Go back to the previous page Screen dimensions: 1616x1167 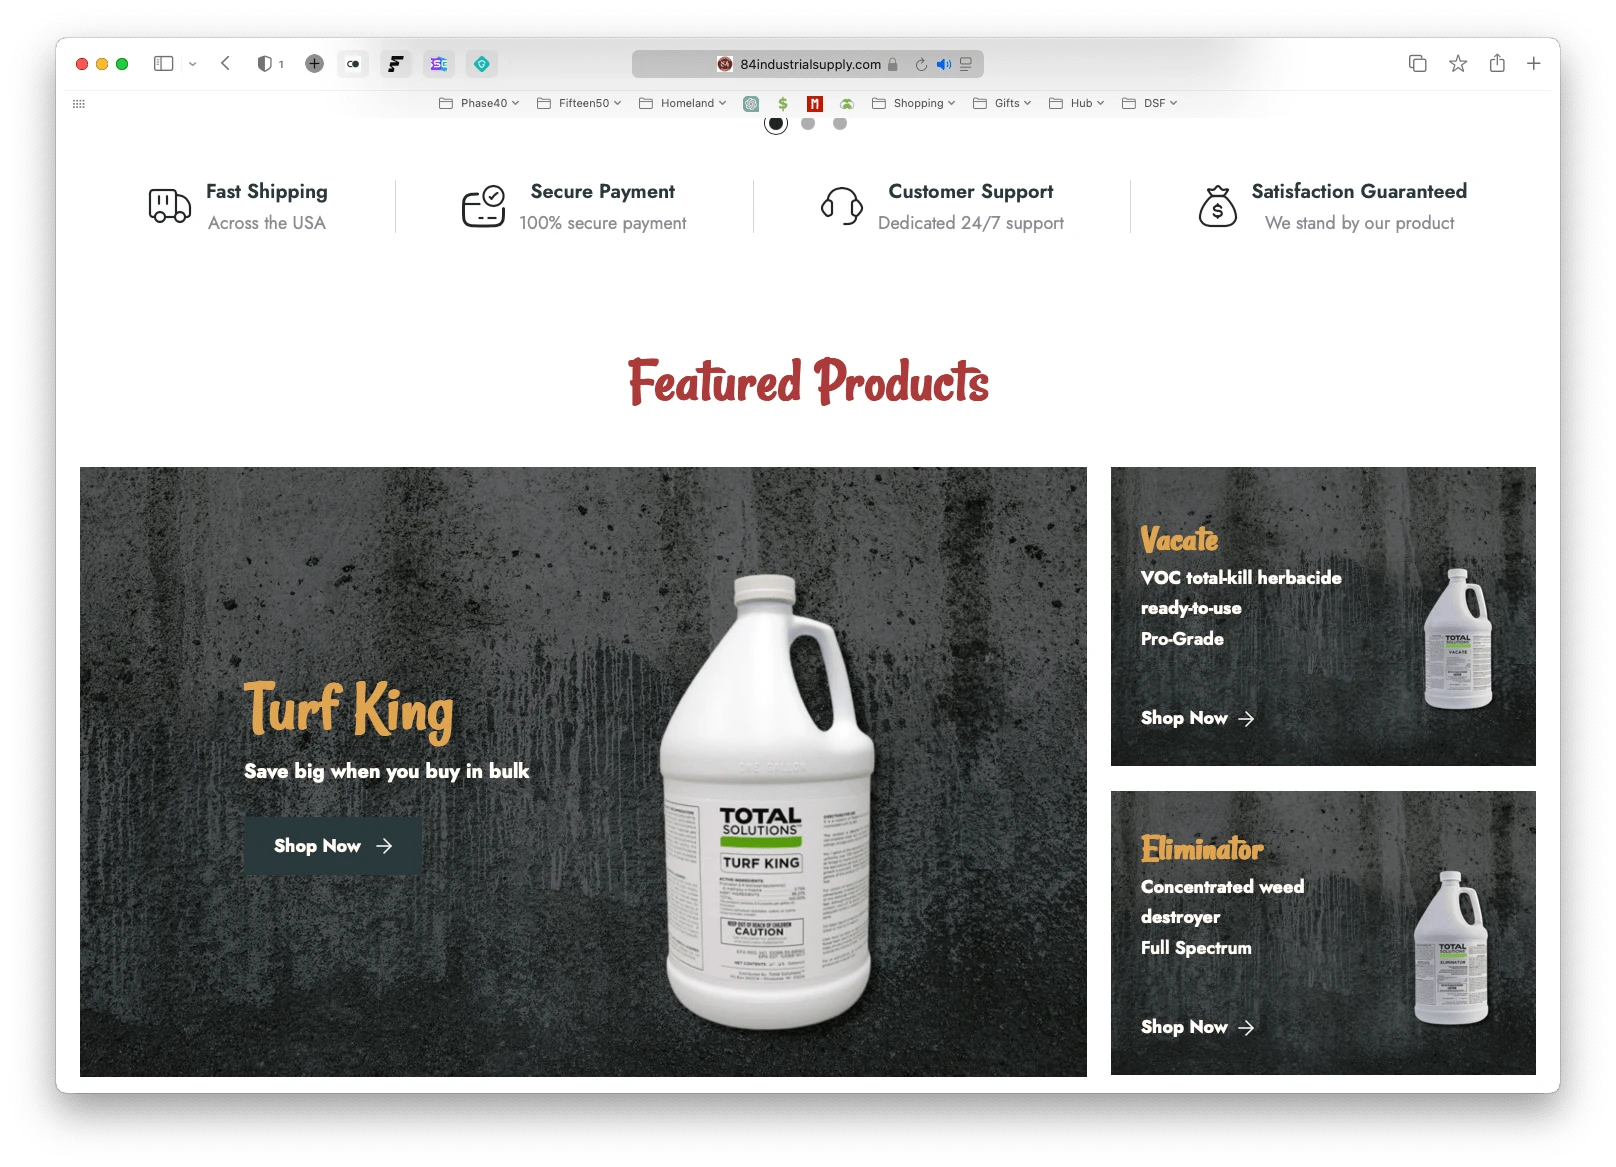point(226,64)
